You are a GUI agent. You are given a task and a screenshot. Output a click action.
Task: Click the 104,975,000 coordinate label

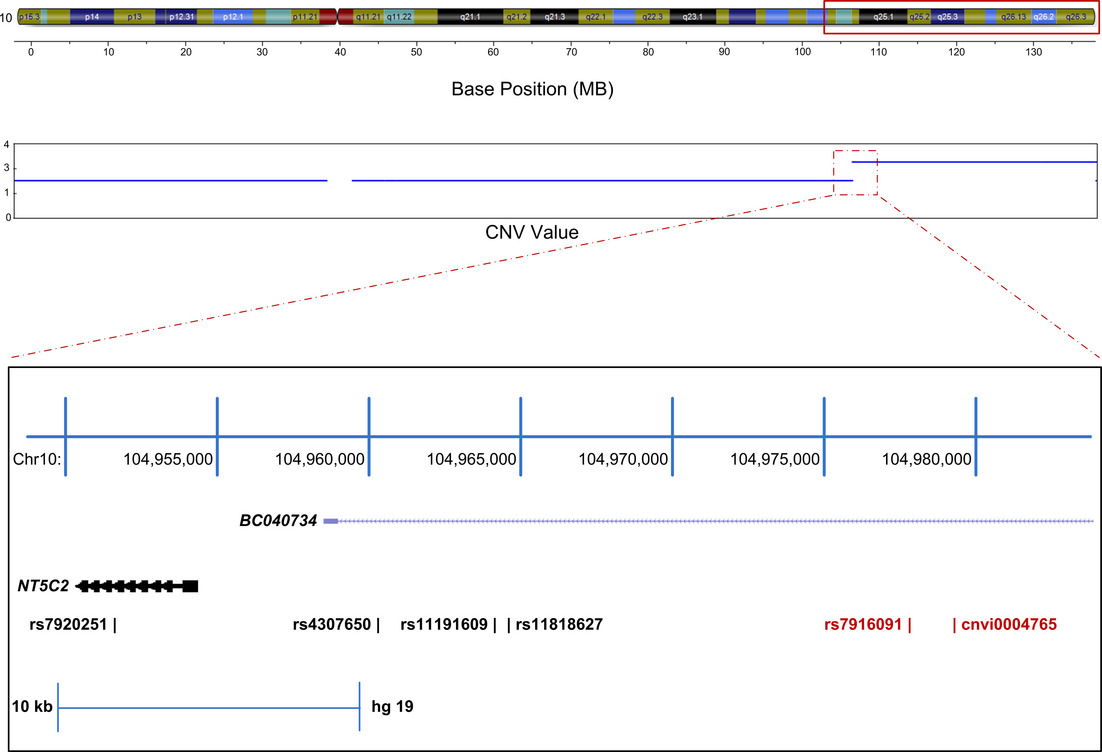coord(775,459)
